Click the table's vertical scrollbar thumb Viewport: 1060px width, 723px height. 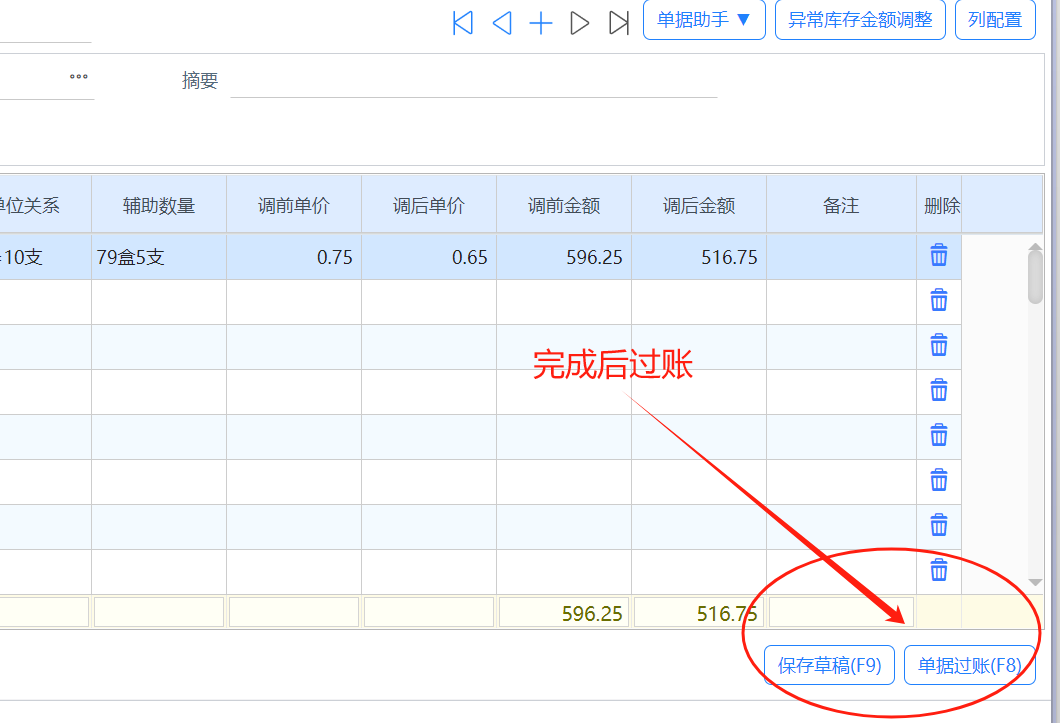click(x=1035, y=275)
